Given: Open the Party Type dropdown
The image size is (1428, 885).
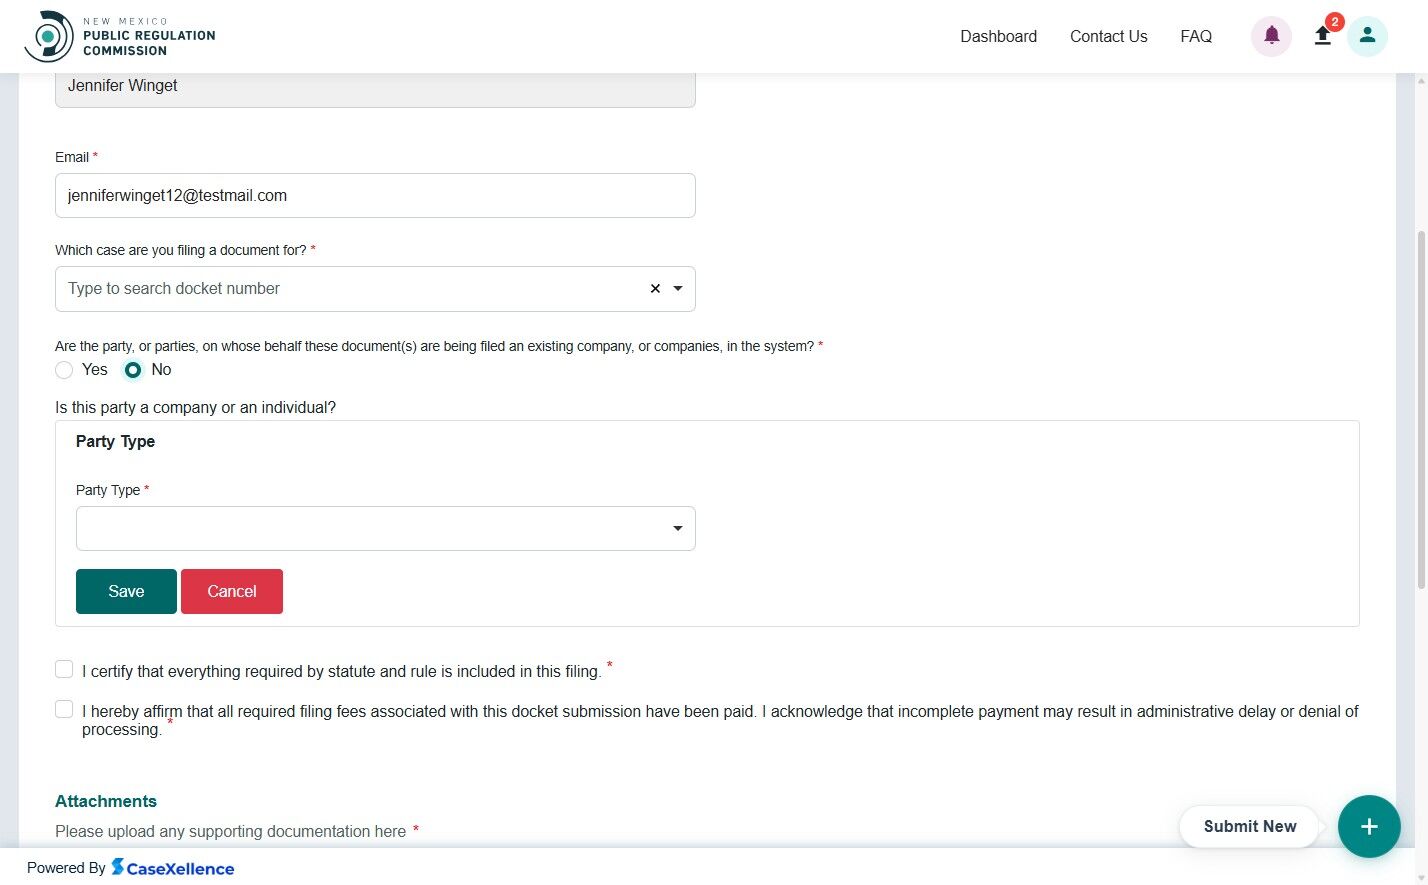Looking at the screenshot, I should (385, 528).
